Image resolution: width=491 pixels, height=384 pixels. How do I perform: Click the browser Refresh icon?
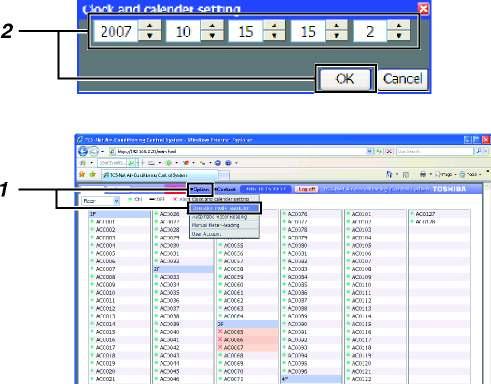pos(379,151)
